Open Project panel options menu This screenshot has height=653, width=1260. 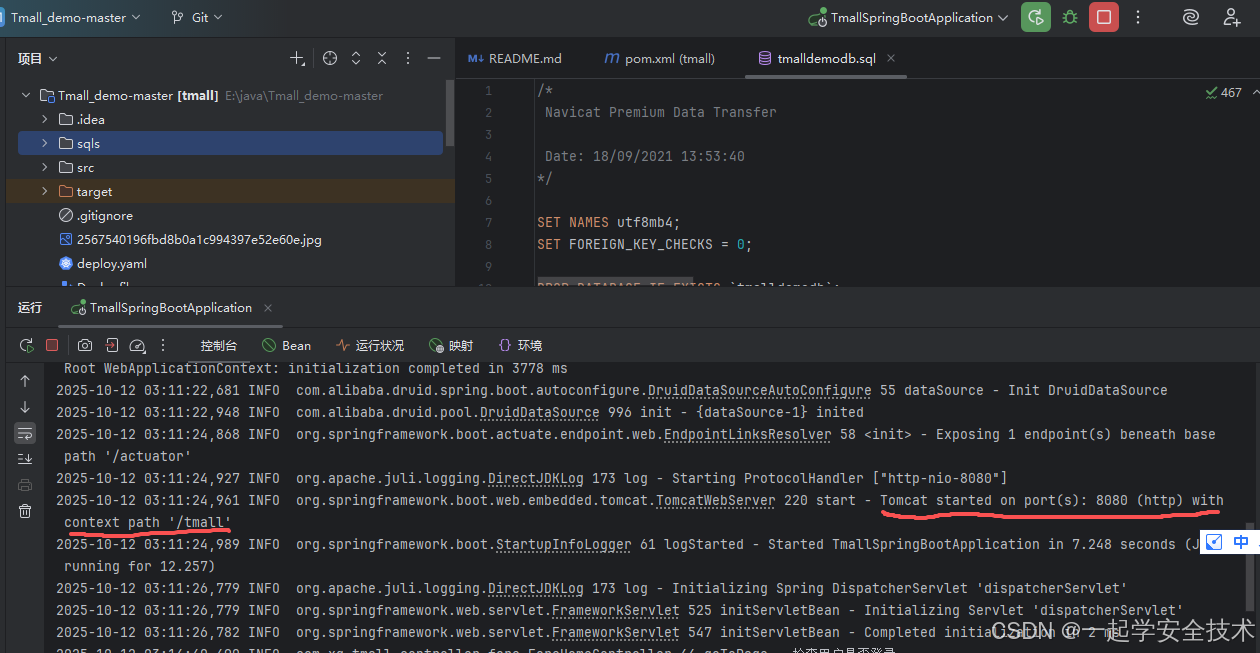pyautogui.click(x=408, y=59)
